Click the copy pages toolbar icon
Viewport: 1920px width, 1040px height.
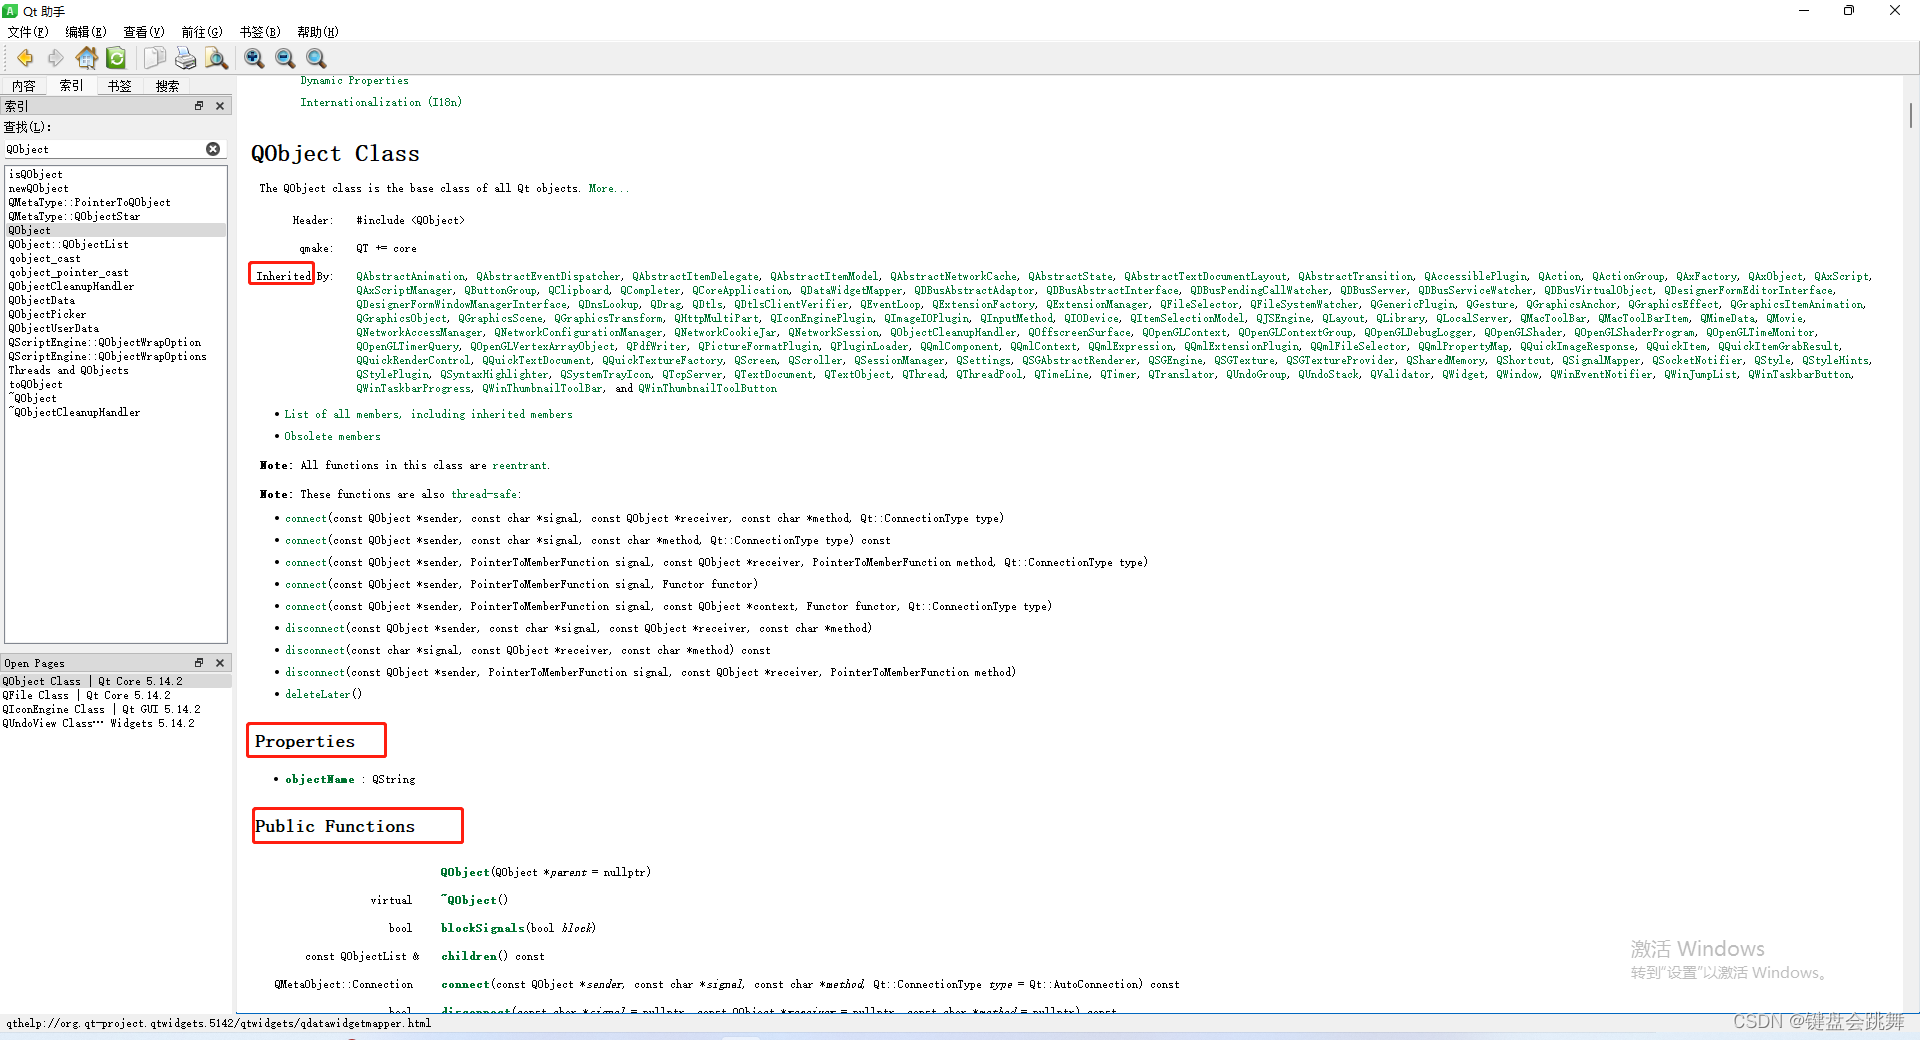[x=154, y=58]
